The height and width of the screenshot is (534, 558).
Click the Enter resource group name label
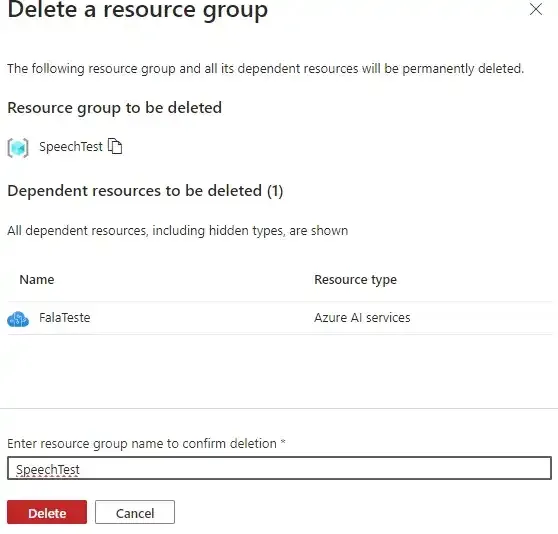pos(146,444)
